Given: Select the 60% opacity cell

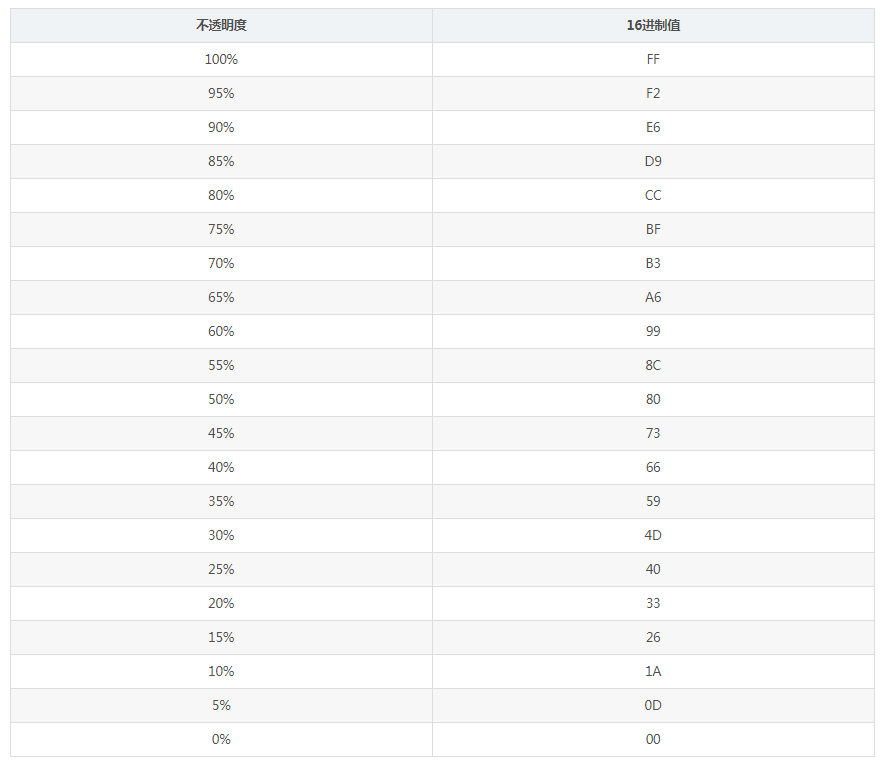Looking at the screenshot, I should pyautogui.click(x=221, y=332).
